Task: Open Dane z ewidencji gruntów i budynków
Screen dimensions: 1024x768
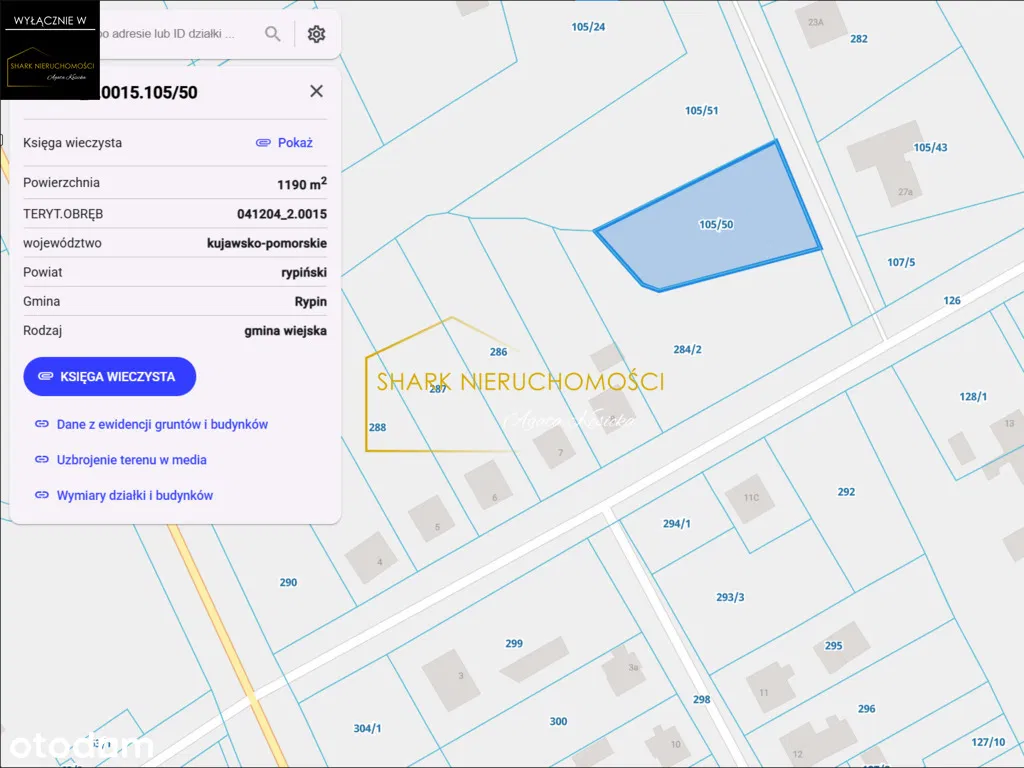Action: (x=163, y=424)
